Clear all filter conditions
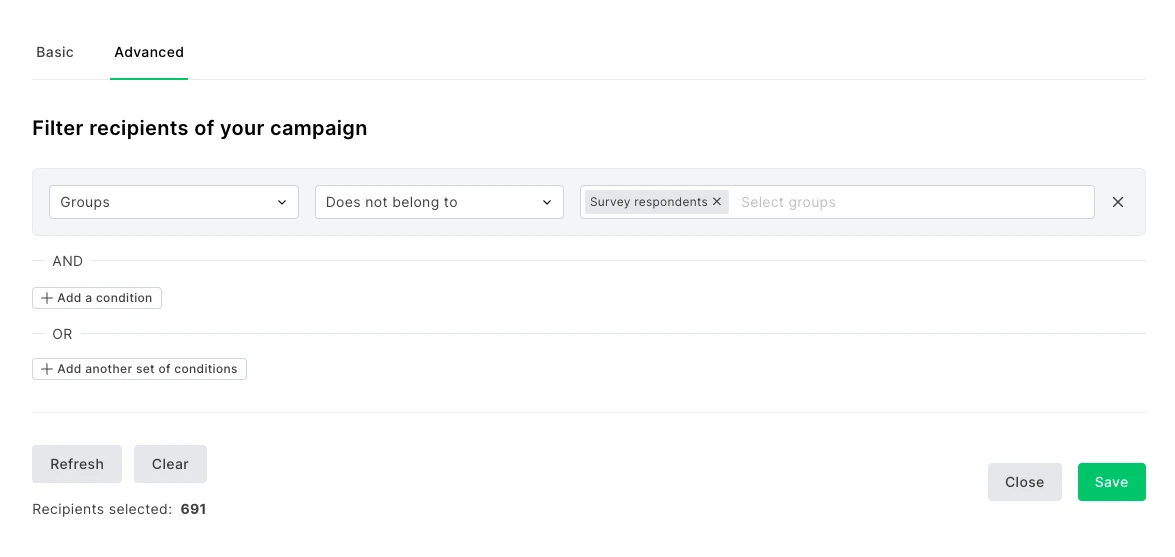The width and height of the screenshot is (1175, 557). (x=170, y=464)
